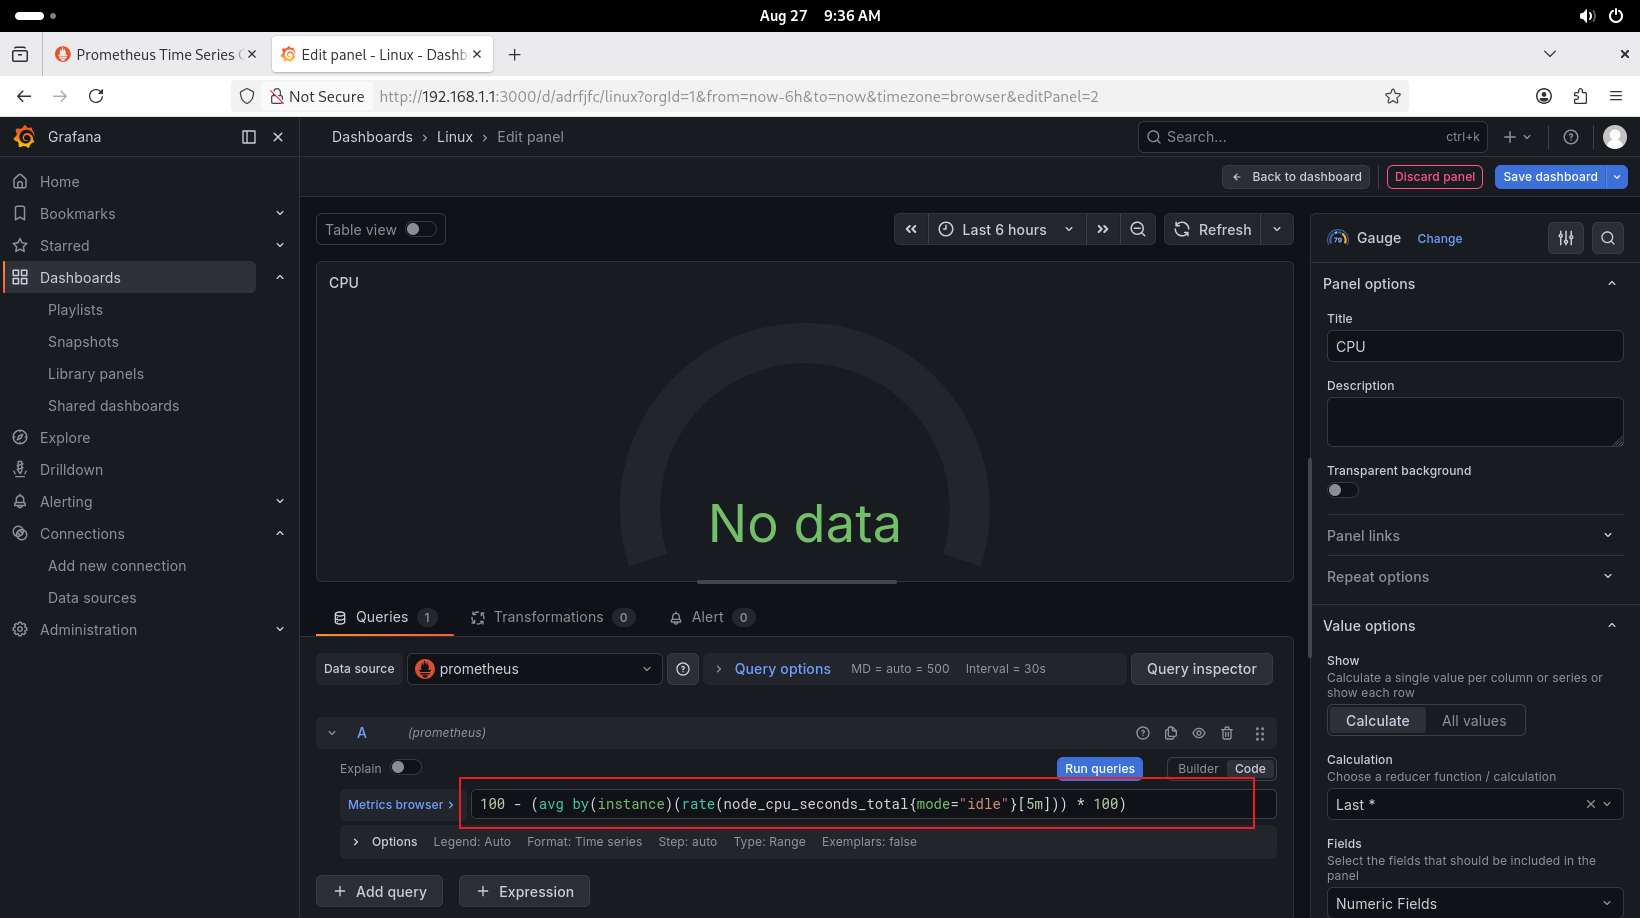The width and height of the screenshot is (1640, 918).
Task: Show all panel options sliders icon
Action: [x=1566, y=238]
